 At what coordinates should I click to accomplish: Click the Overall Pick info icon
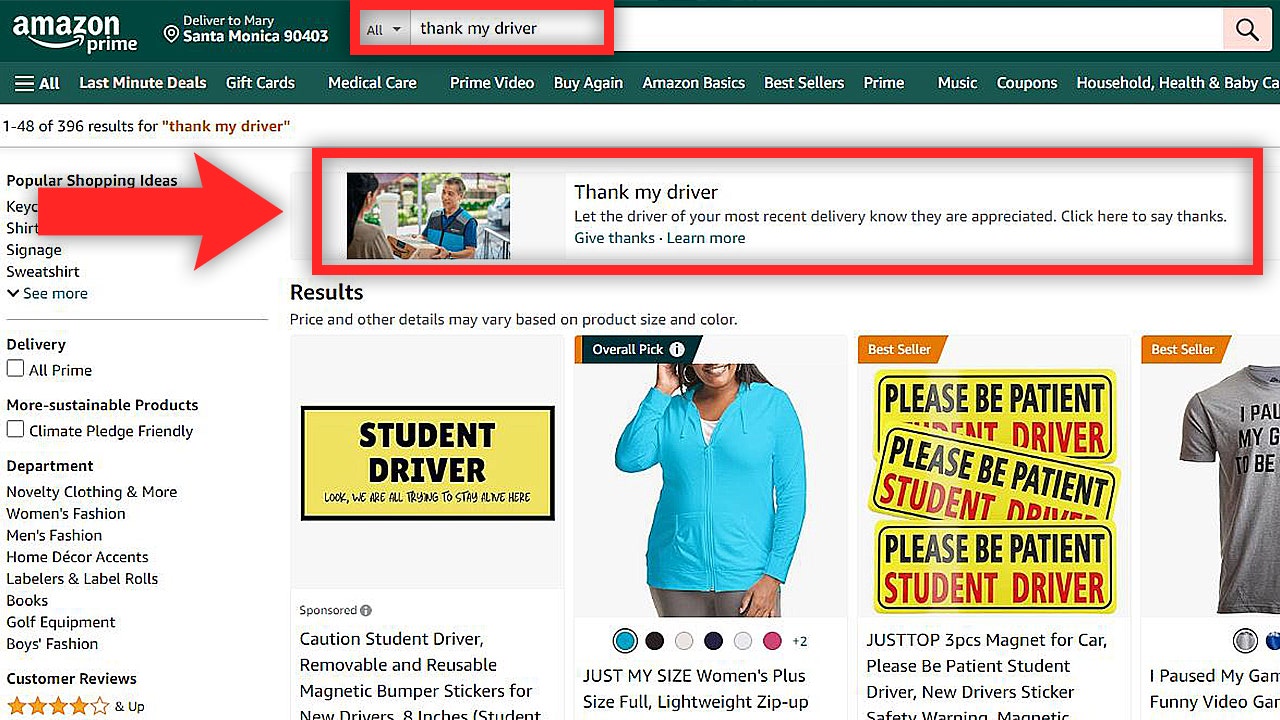coord(679,349)
